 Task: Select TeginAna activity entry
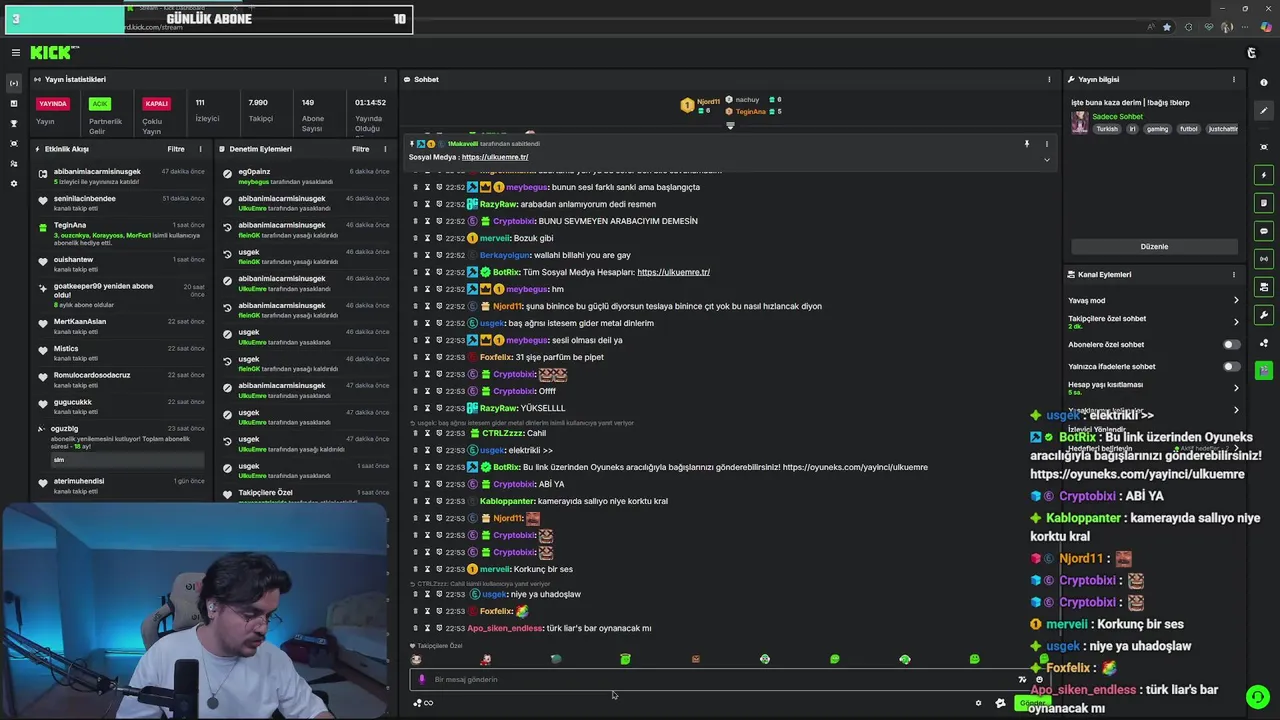(121, 233)
